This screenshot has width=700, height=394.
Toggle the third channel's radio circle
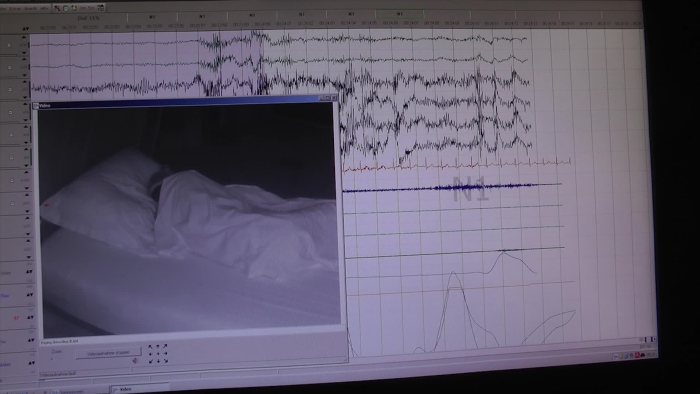tap(10, 90)
